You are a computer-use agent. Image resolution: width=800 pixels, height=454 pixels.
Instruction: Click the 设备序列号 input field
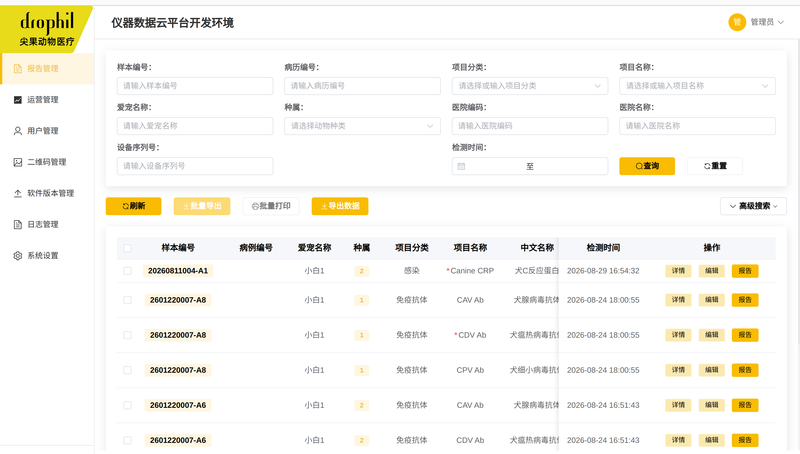[x=195, y=166]
